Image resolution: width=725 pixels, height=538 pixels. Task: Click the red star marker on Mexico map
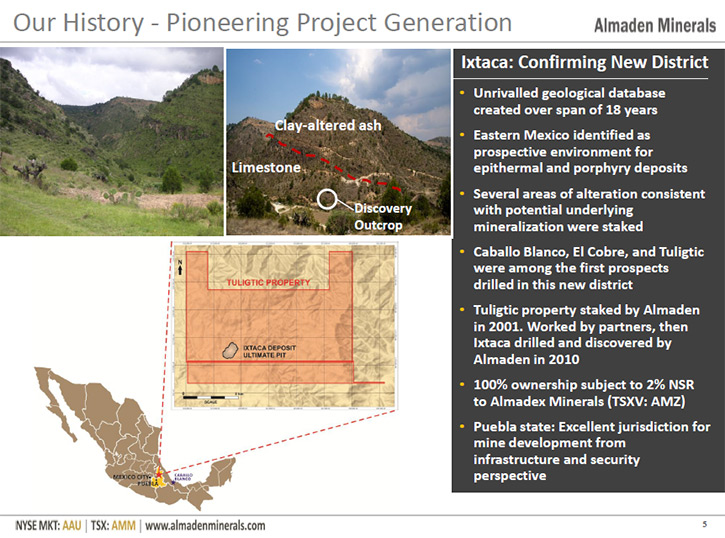click(x=159, y=474)
